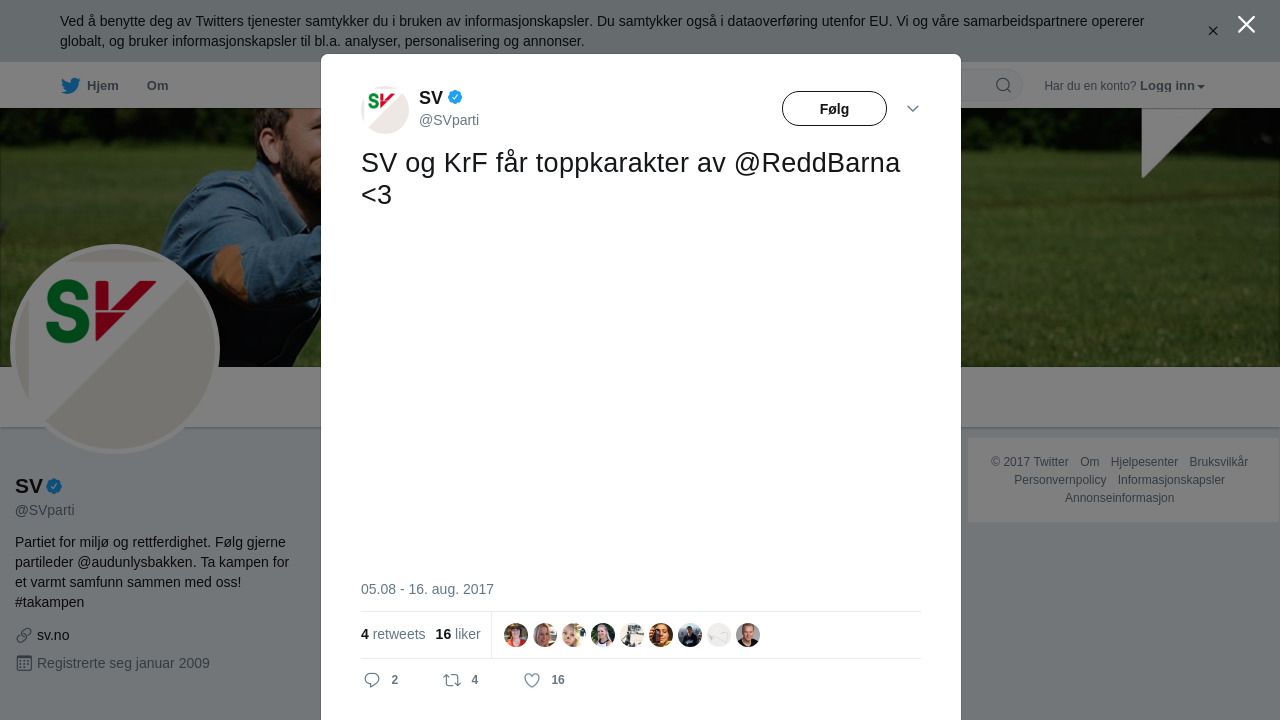Open the sv.no website link
Image resolution: width=1280 pixels, height=720 pixels.
(53, 635)
